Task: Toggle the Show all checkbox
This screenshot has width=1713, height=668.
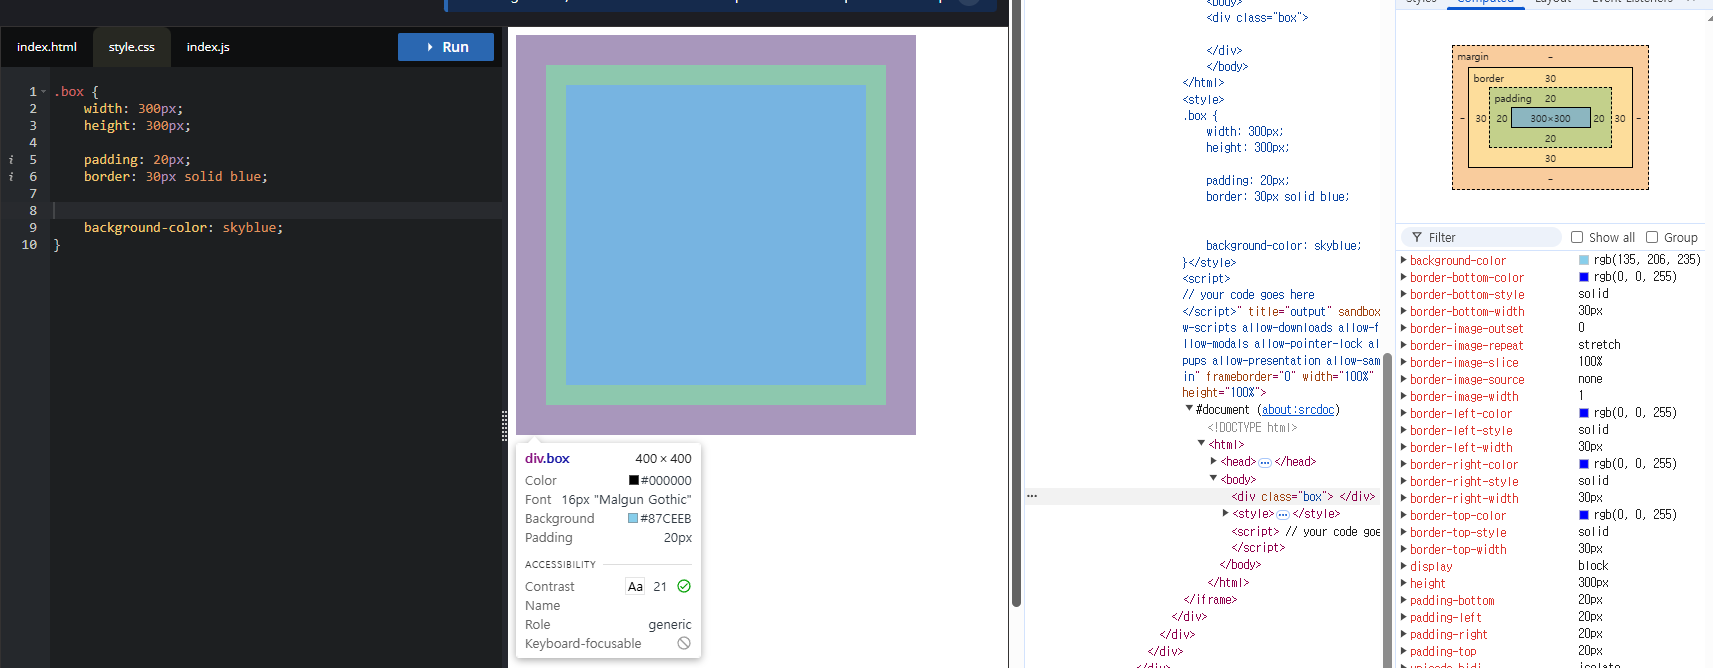Action: 1577,237
